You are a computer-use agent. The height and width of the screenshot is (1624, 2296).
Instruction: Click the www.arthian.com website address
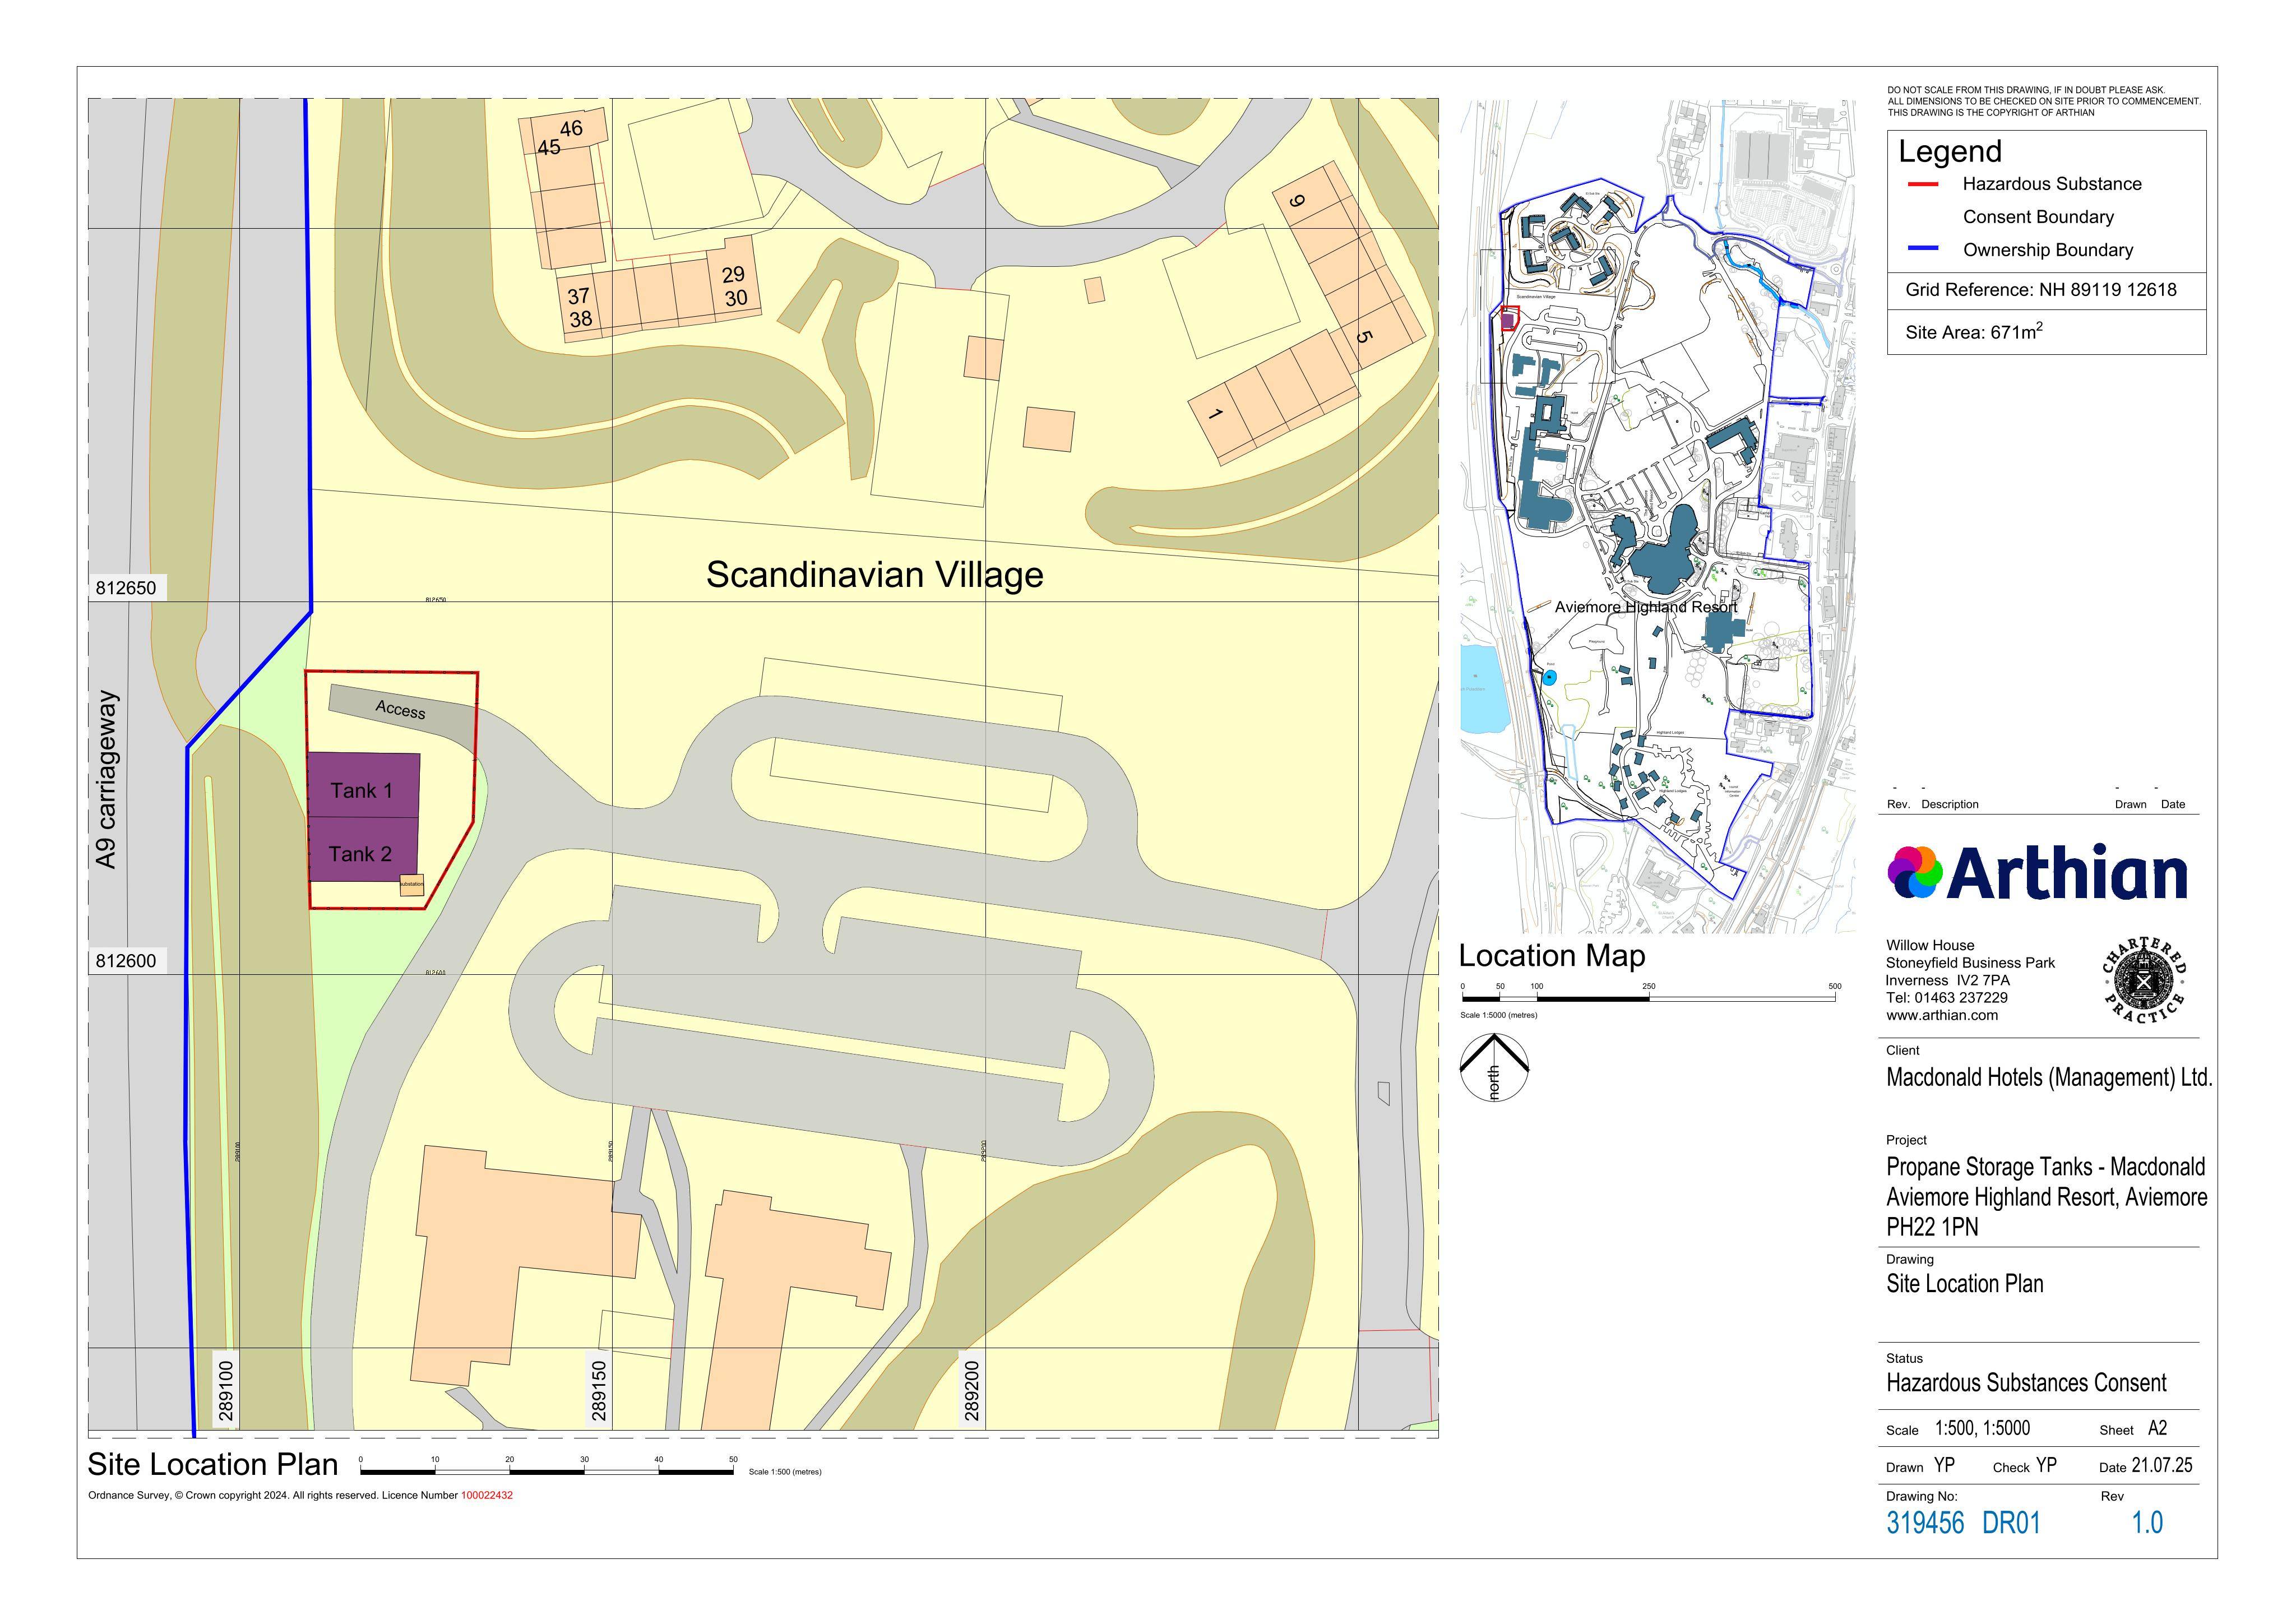point(1942,1015)
